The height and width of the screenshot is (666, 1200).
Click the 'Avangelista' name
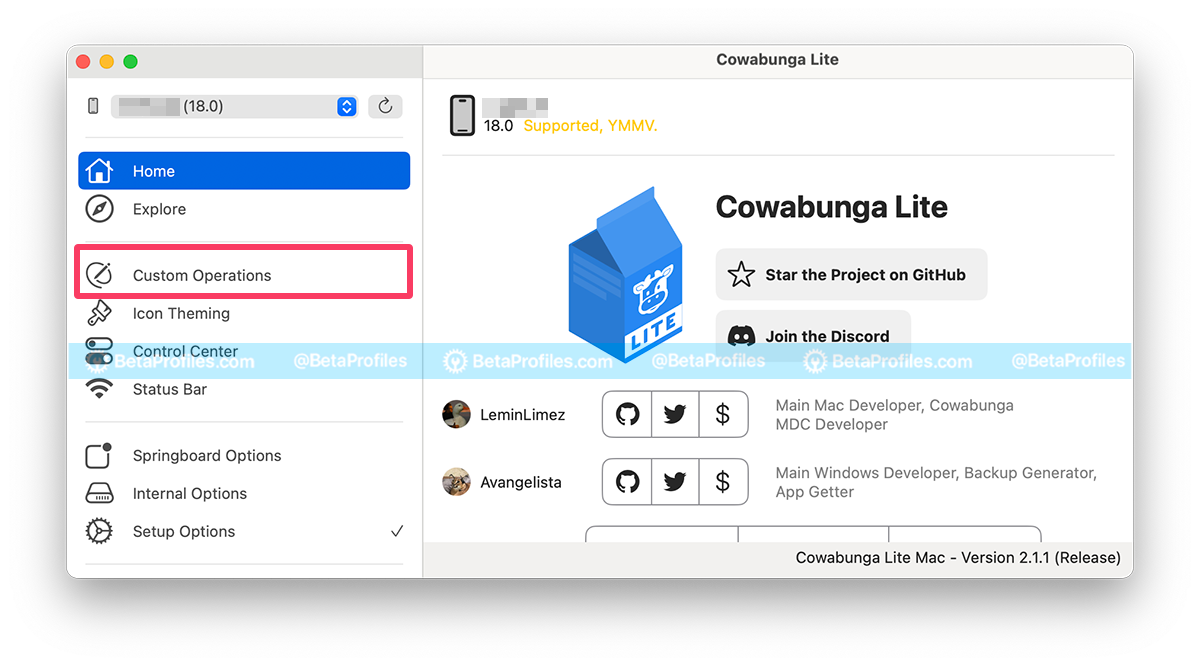521,482
